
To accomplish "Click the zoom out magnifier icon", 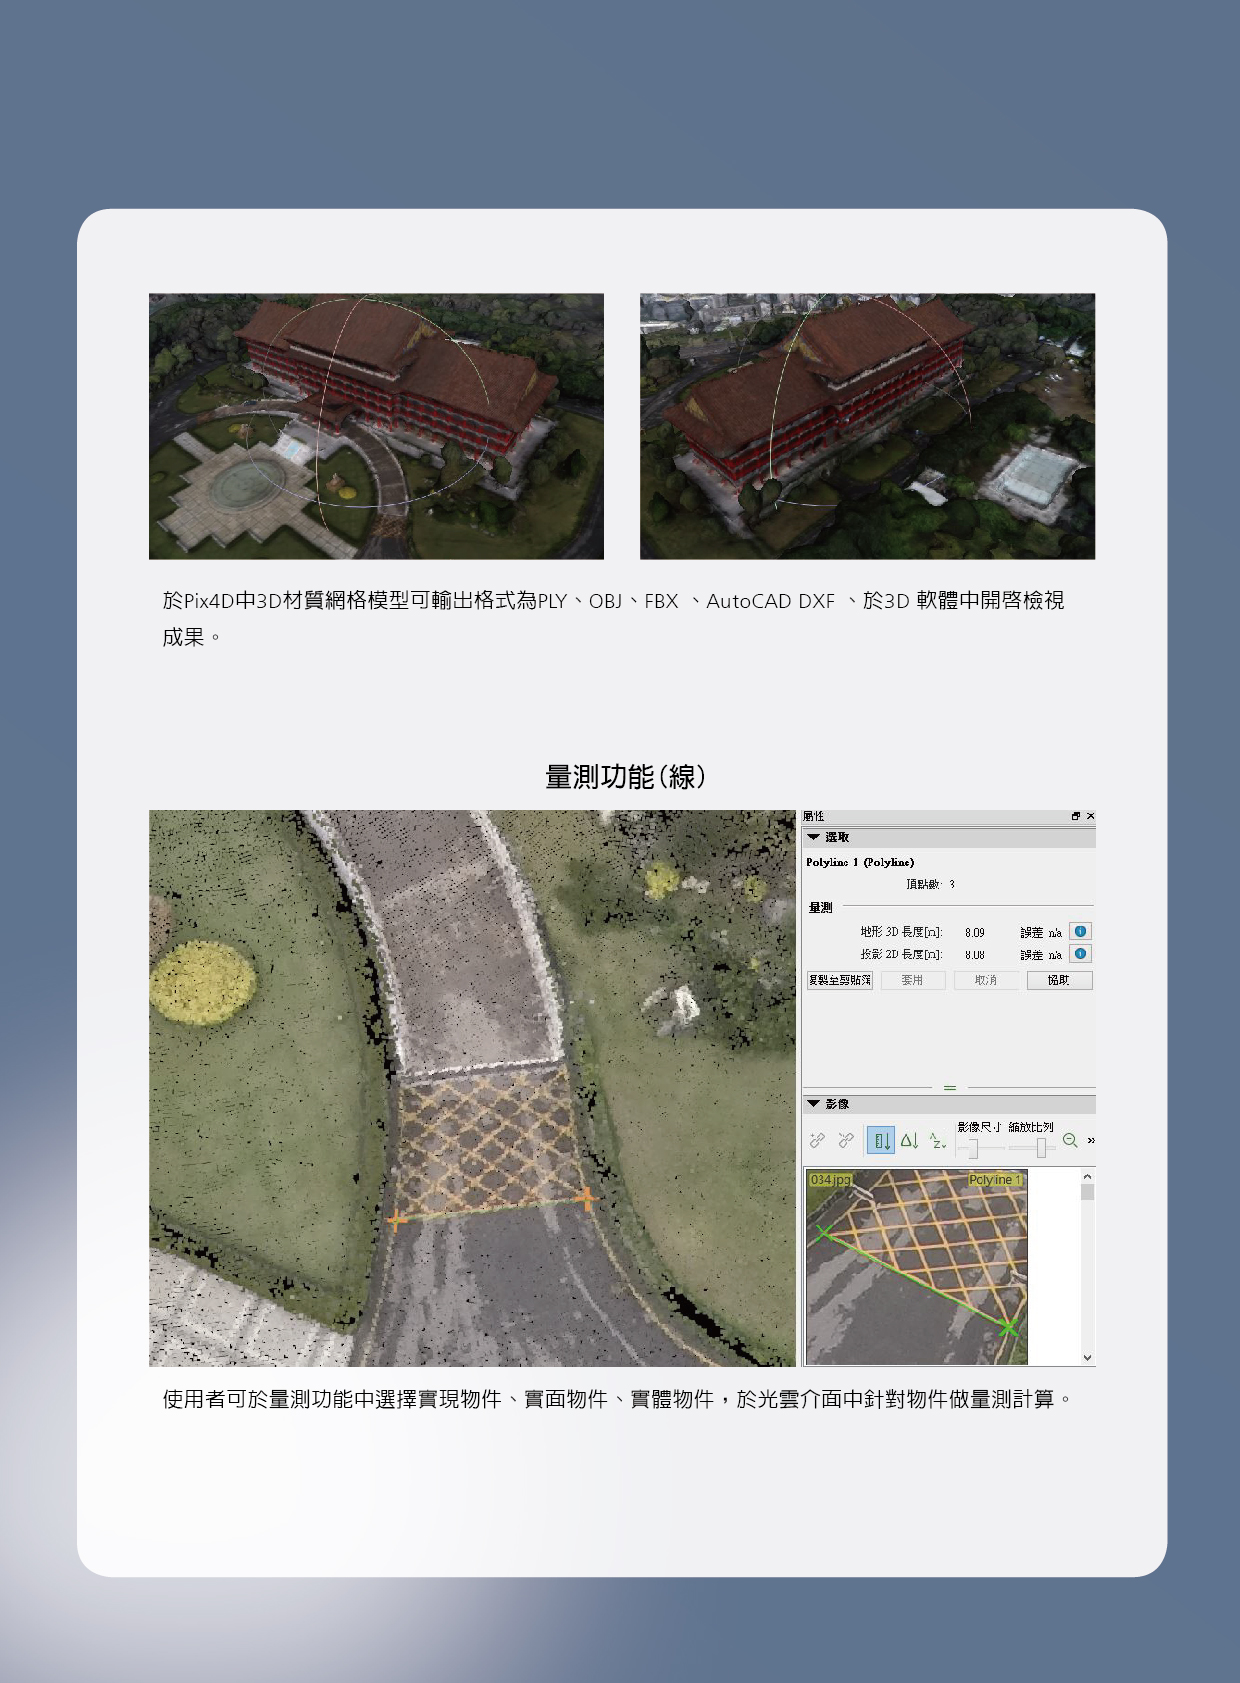I will (x=1070, y=1140).
